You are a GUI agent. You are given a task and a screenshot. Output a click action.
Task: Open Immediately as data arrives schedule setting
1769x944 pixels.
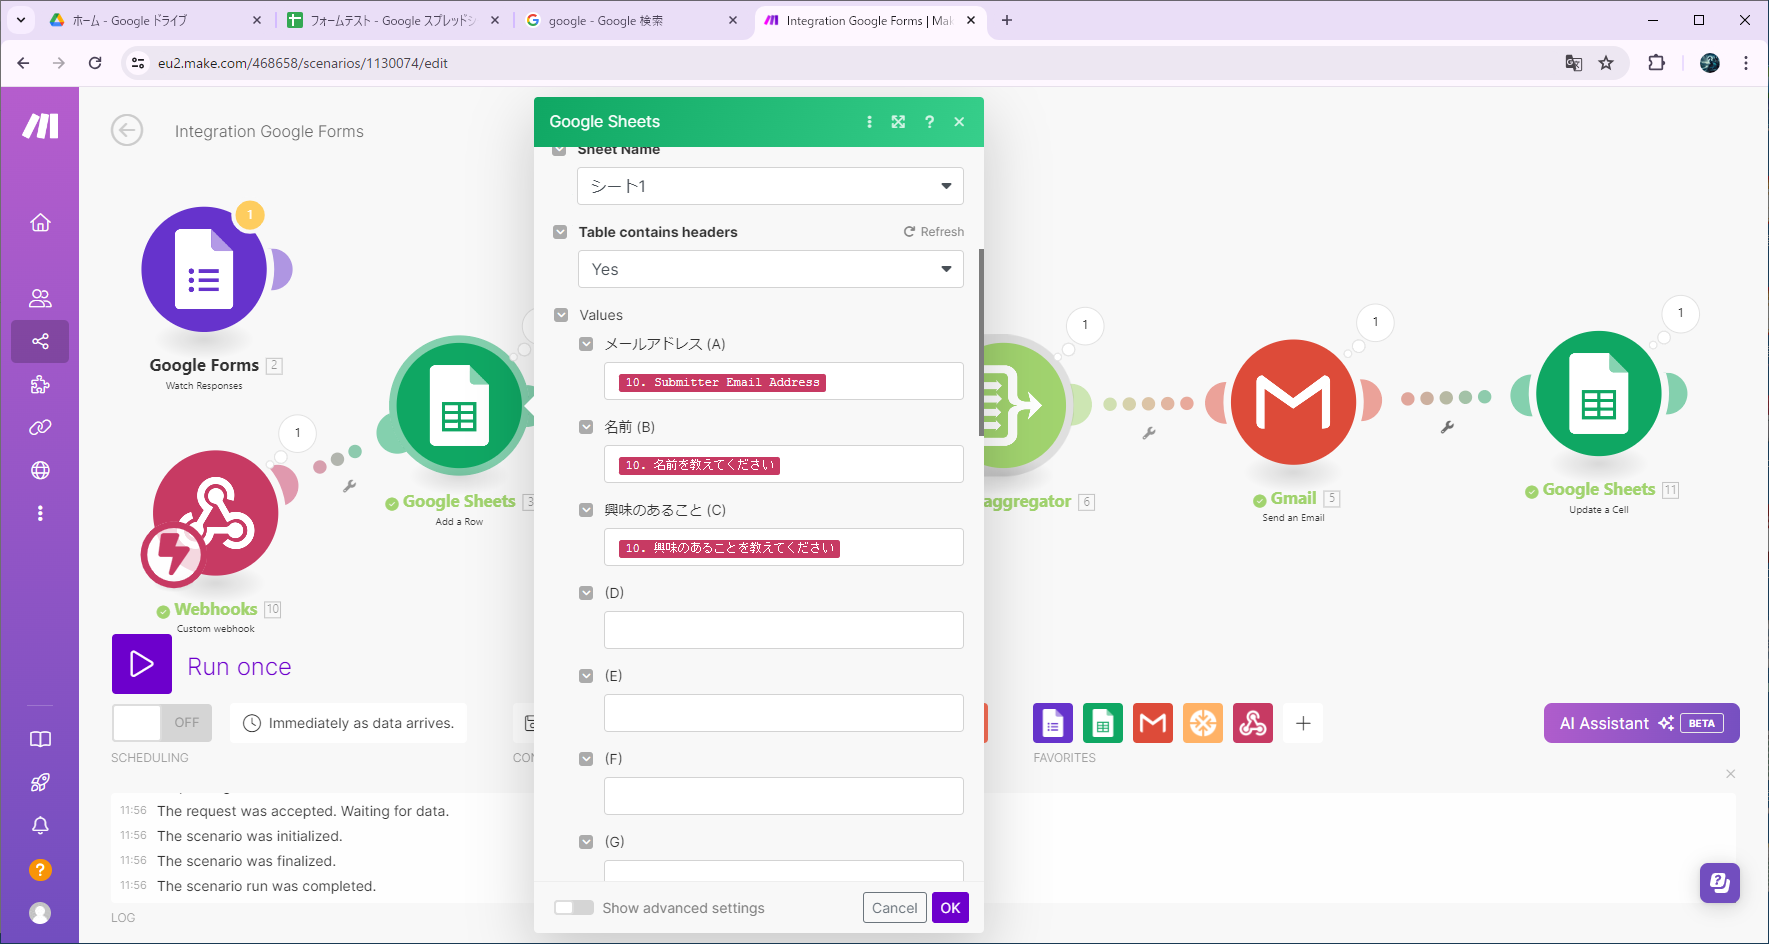[349, 723]
